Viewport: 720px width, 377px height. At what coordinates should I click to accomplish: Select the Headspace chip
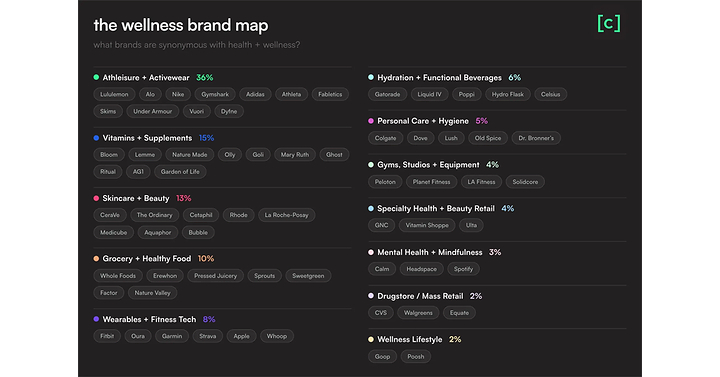[x=422, y=269]
